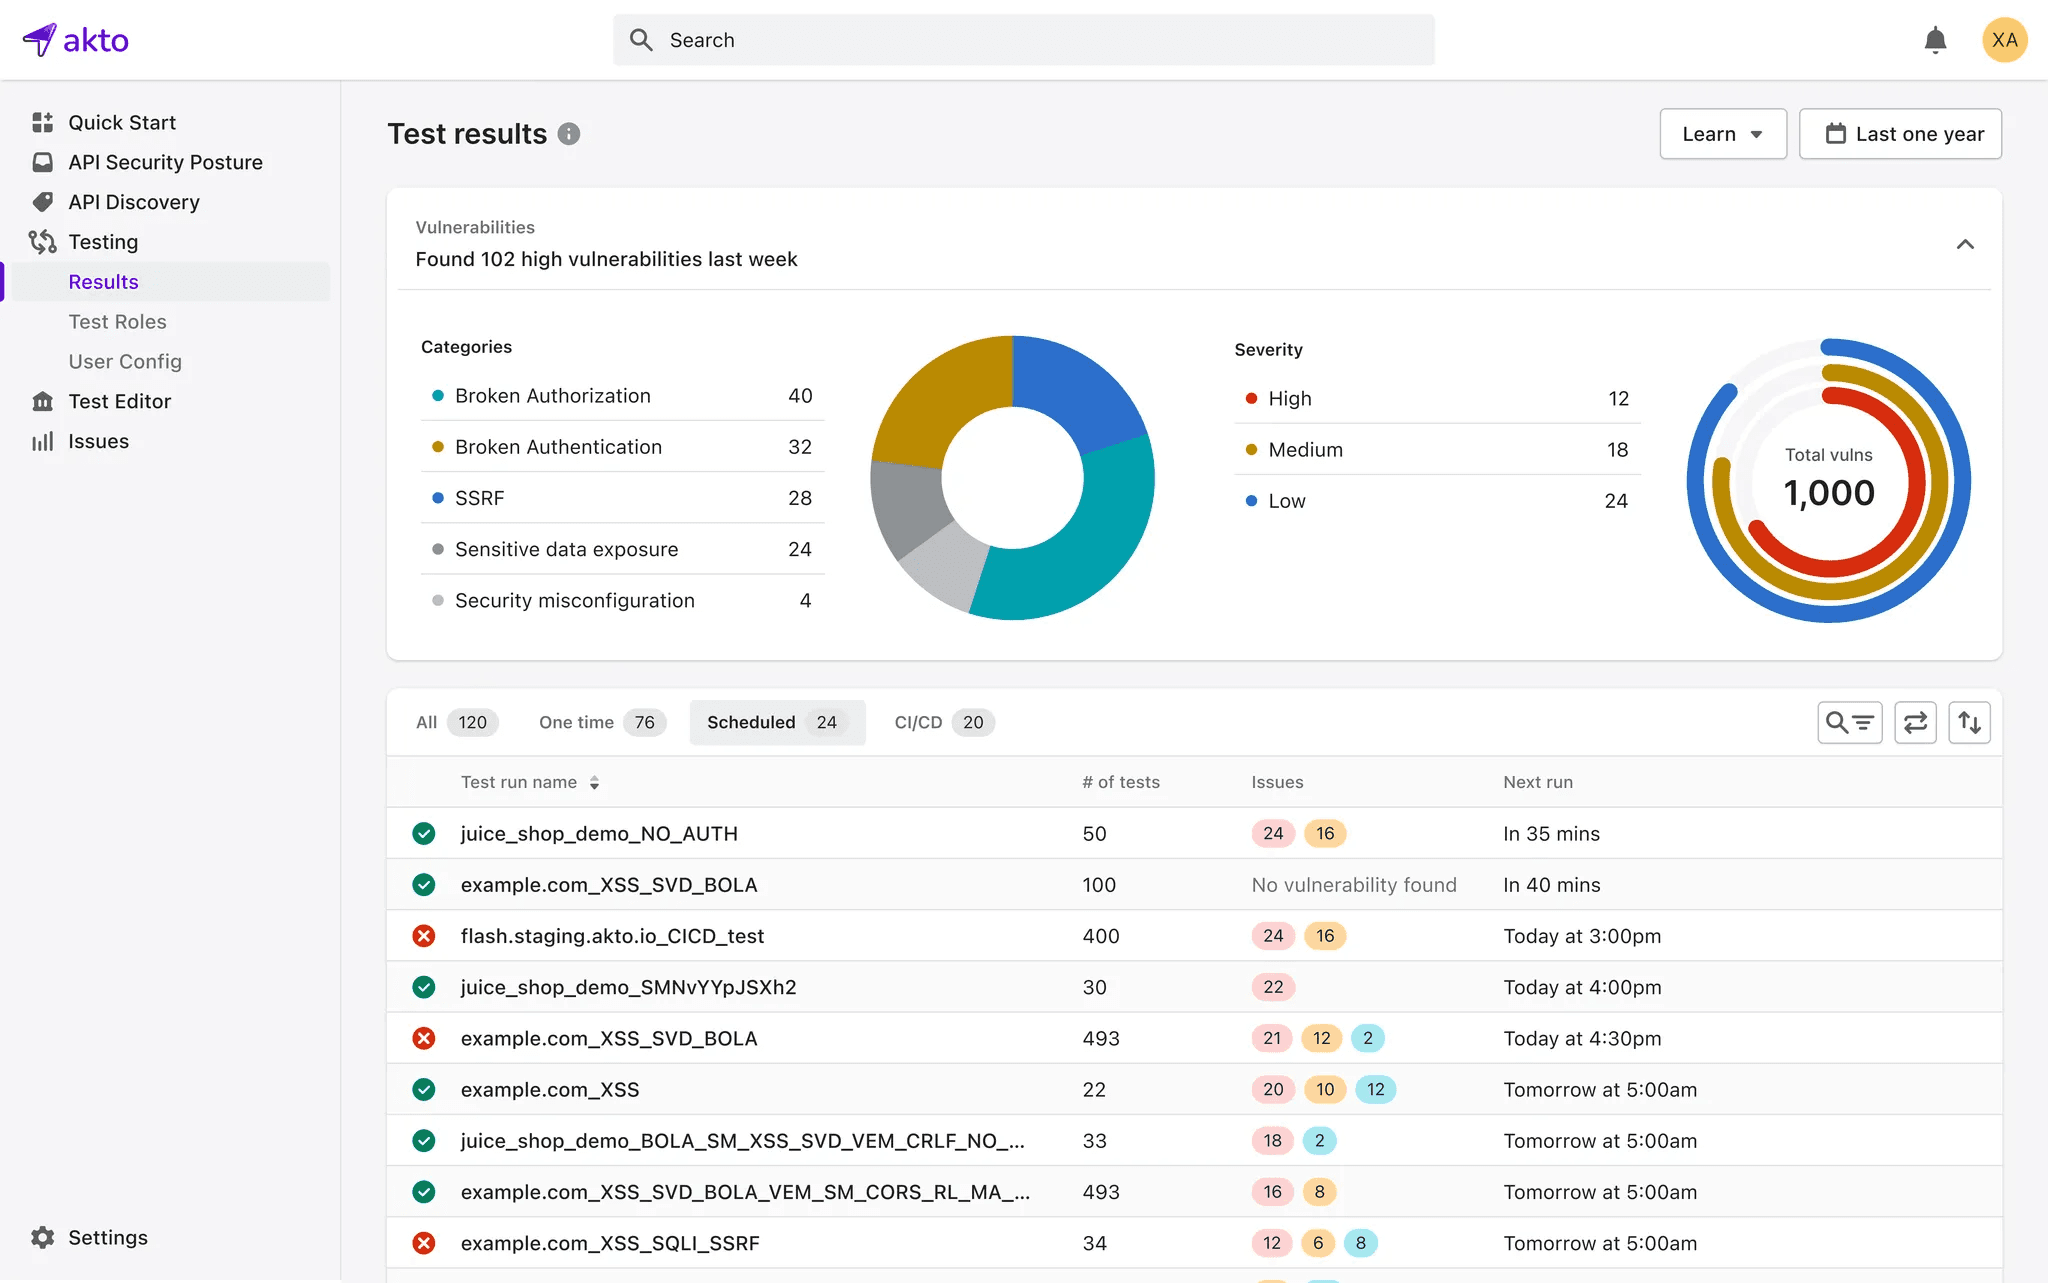
Task: Click status icon of juice_shop_demo_BOLA_SM_XSS row
Action: click(424, 1140)
